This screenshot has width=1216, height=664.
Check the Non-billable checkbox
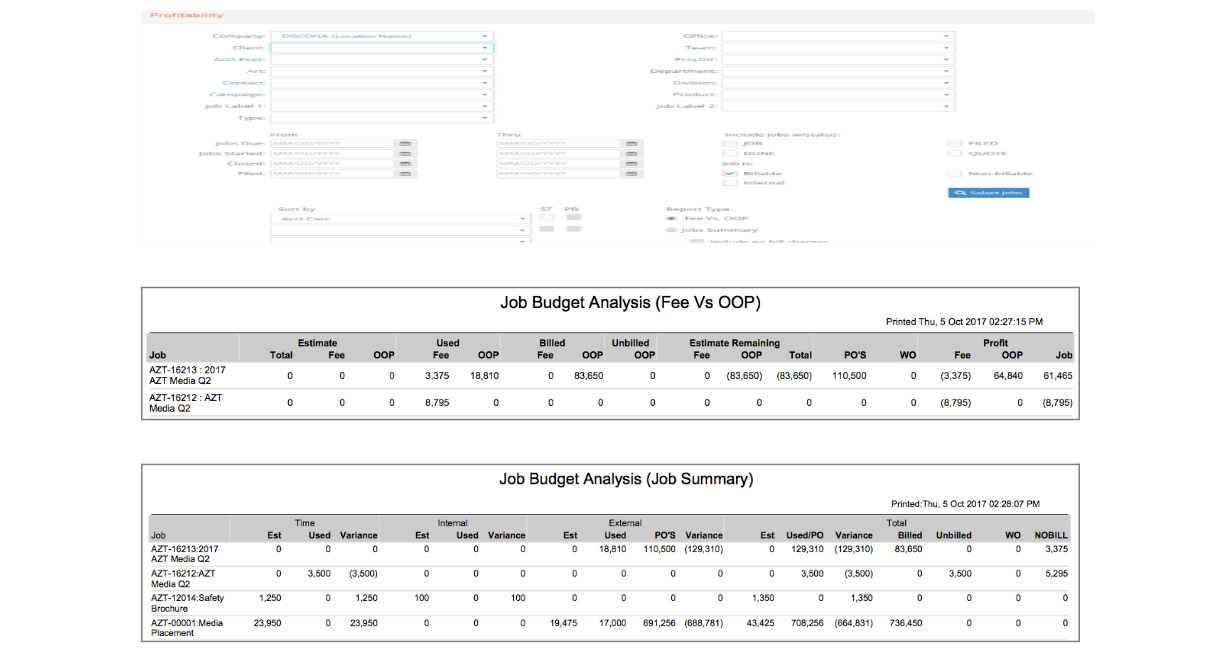(954, 173)
